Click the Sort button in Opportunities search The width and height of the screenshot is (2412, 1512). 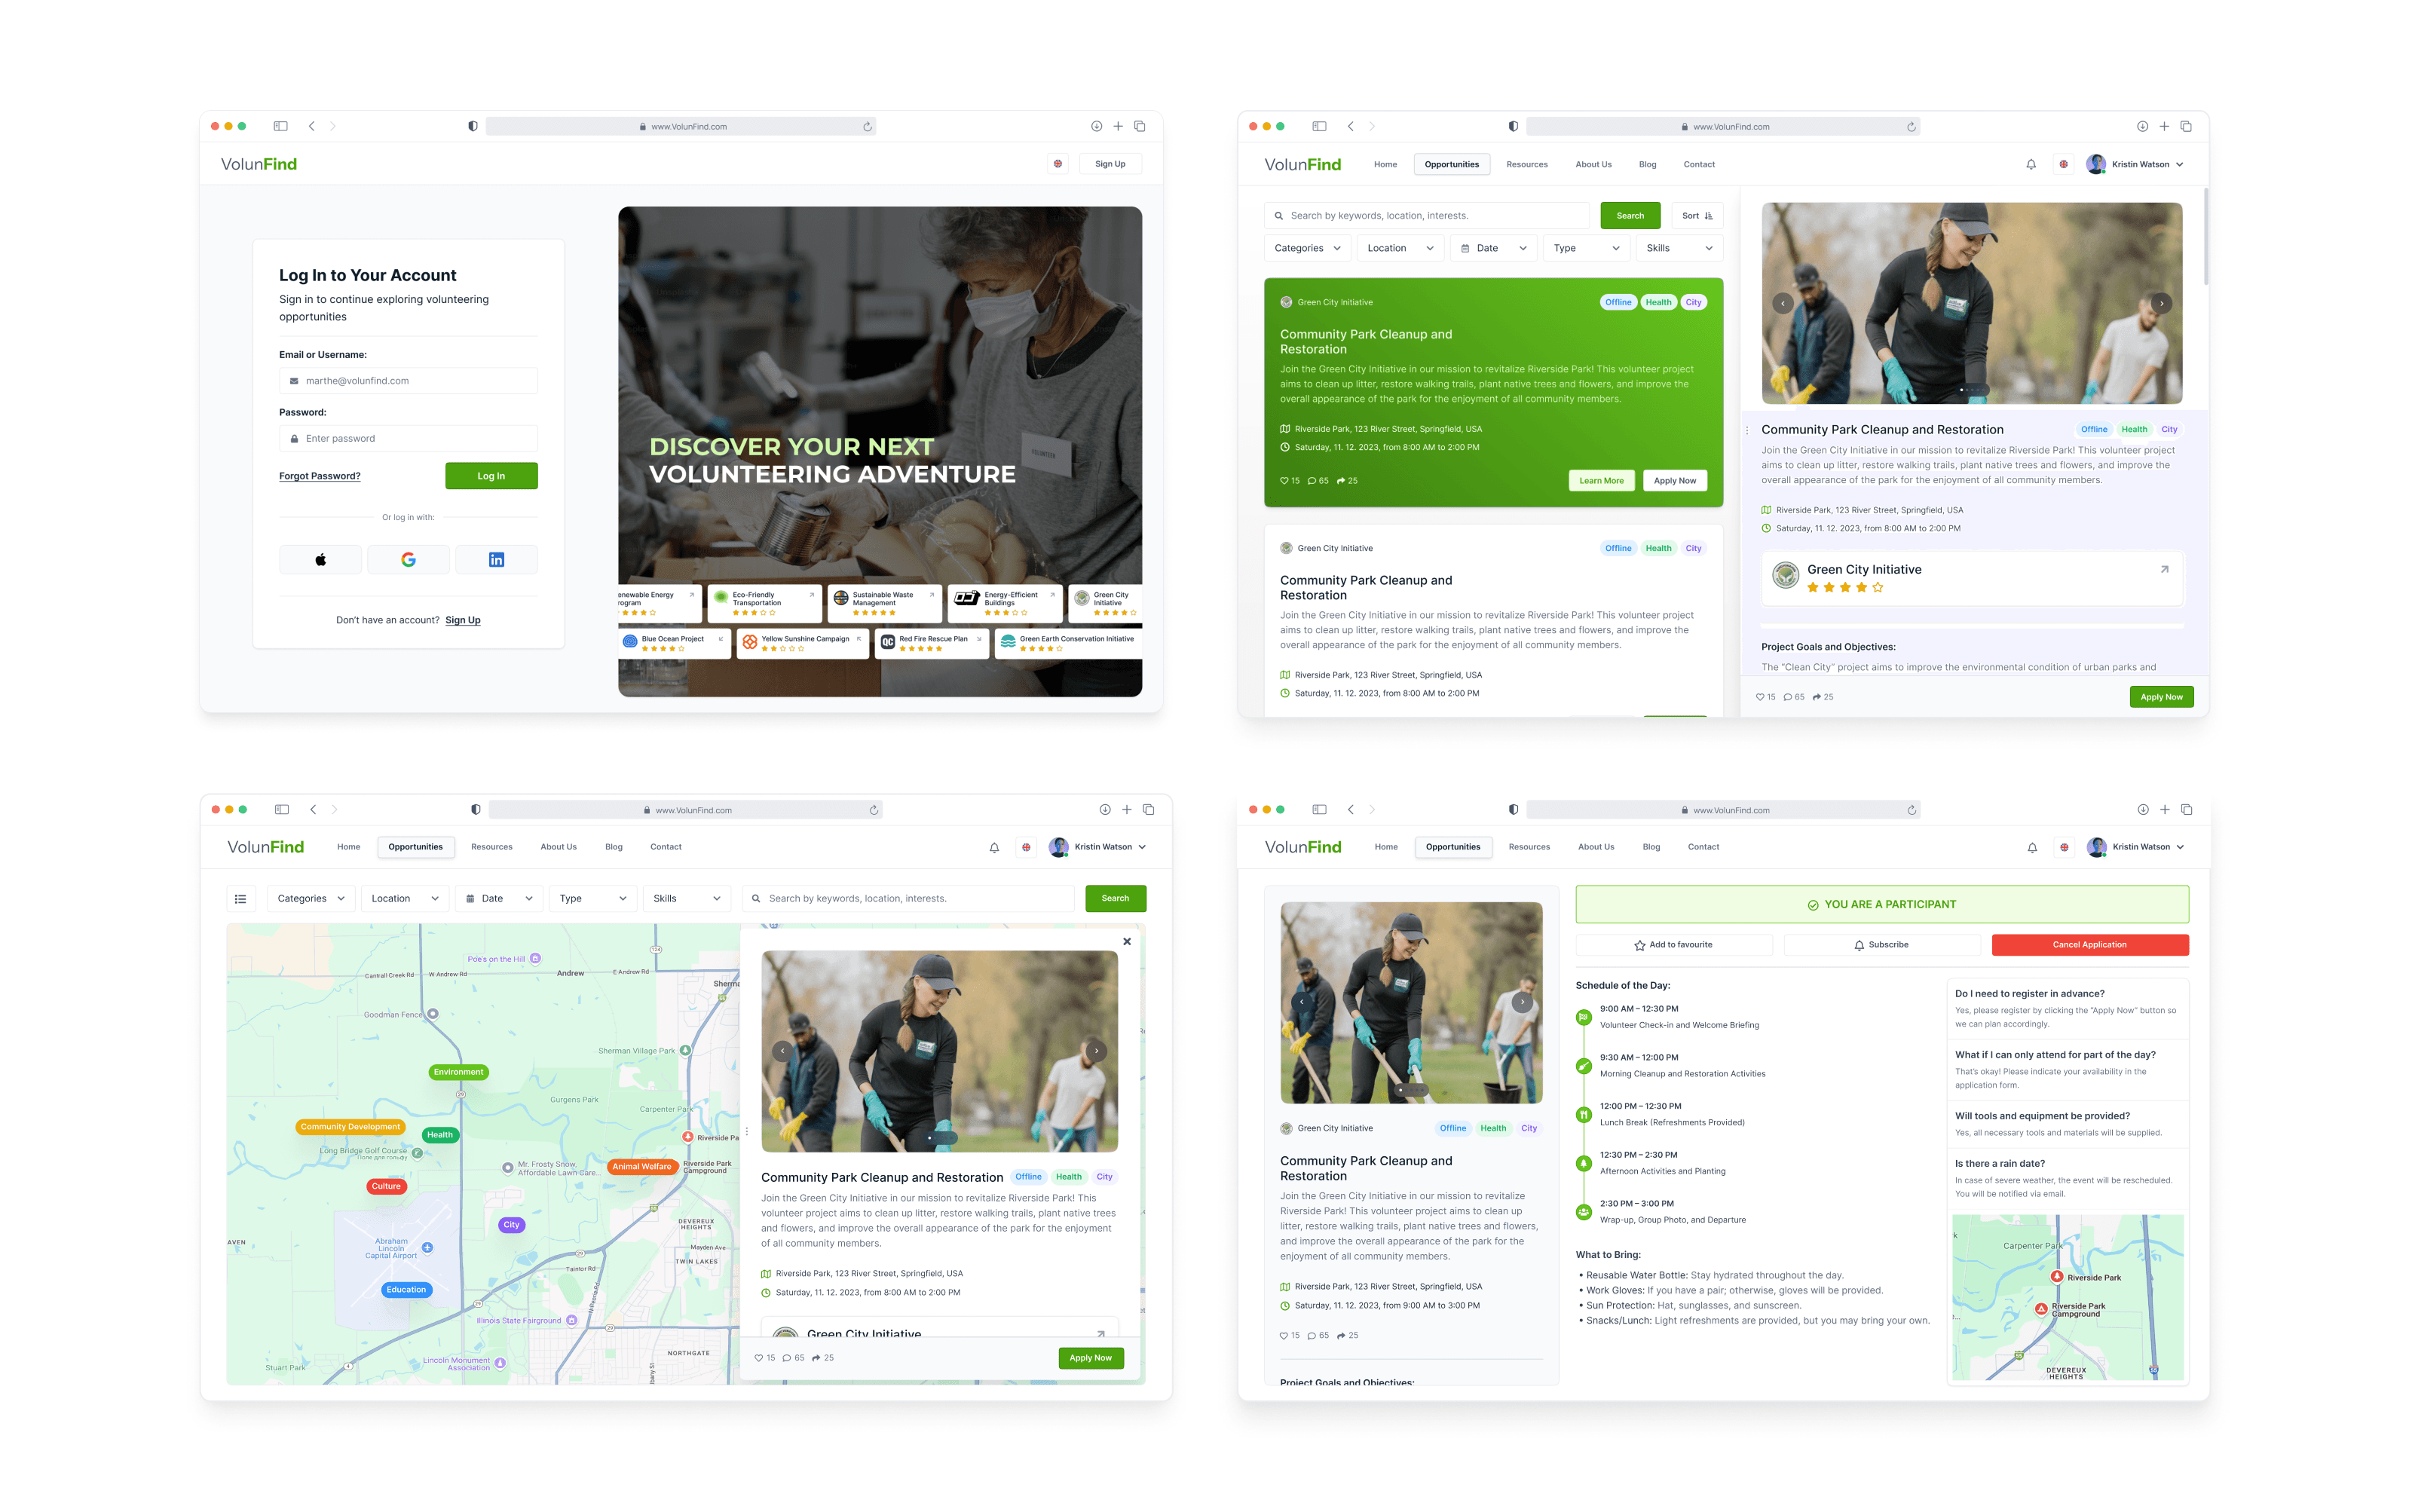click(1696, 216)
